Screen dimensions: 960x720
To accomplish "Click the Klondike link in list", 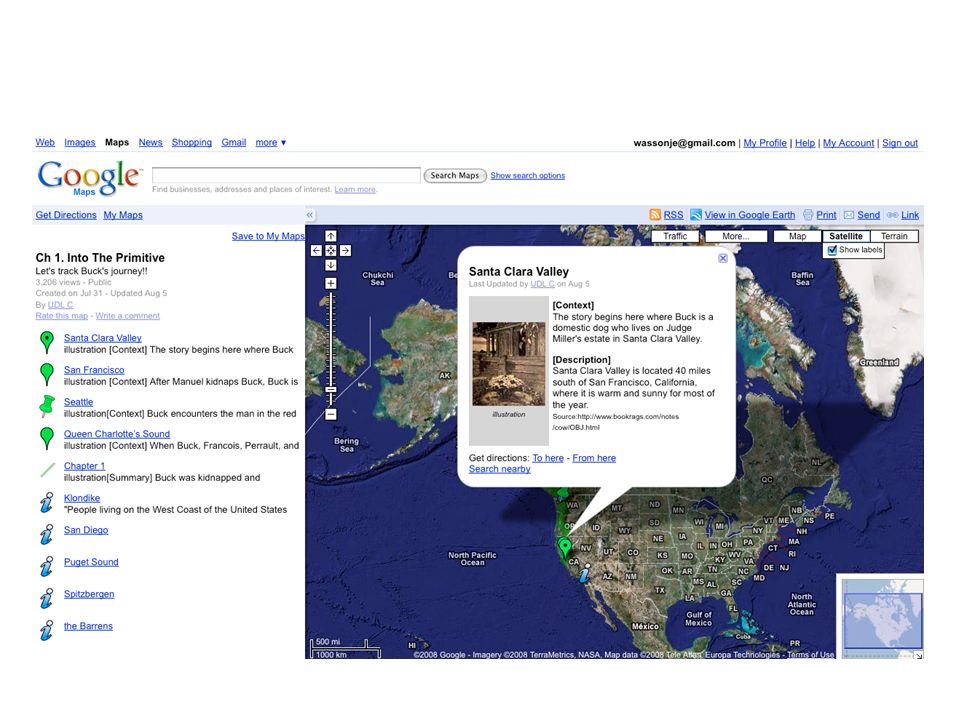I will click(82, 498).
